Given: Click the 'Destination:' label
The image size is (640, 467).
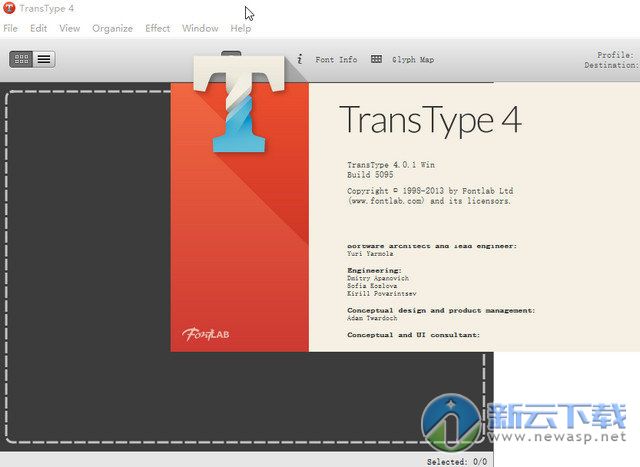Looking at the screenshot, I should coord(610,65).
